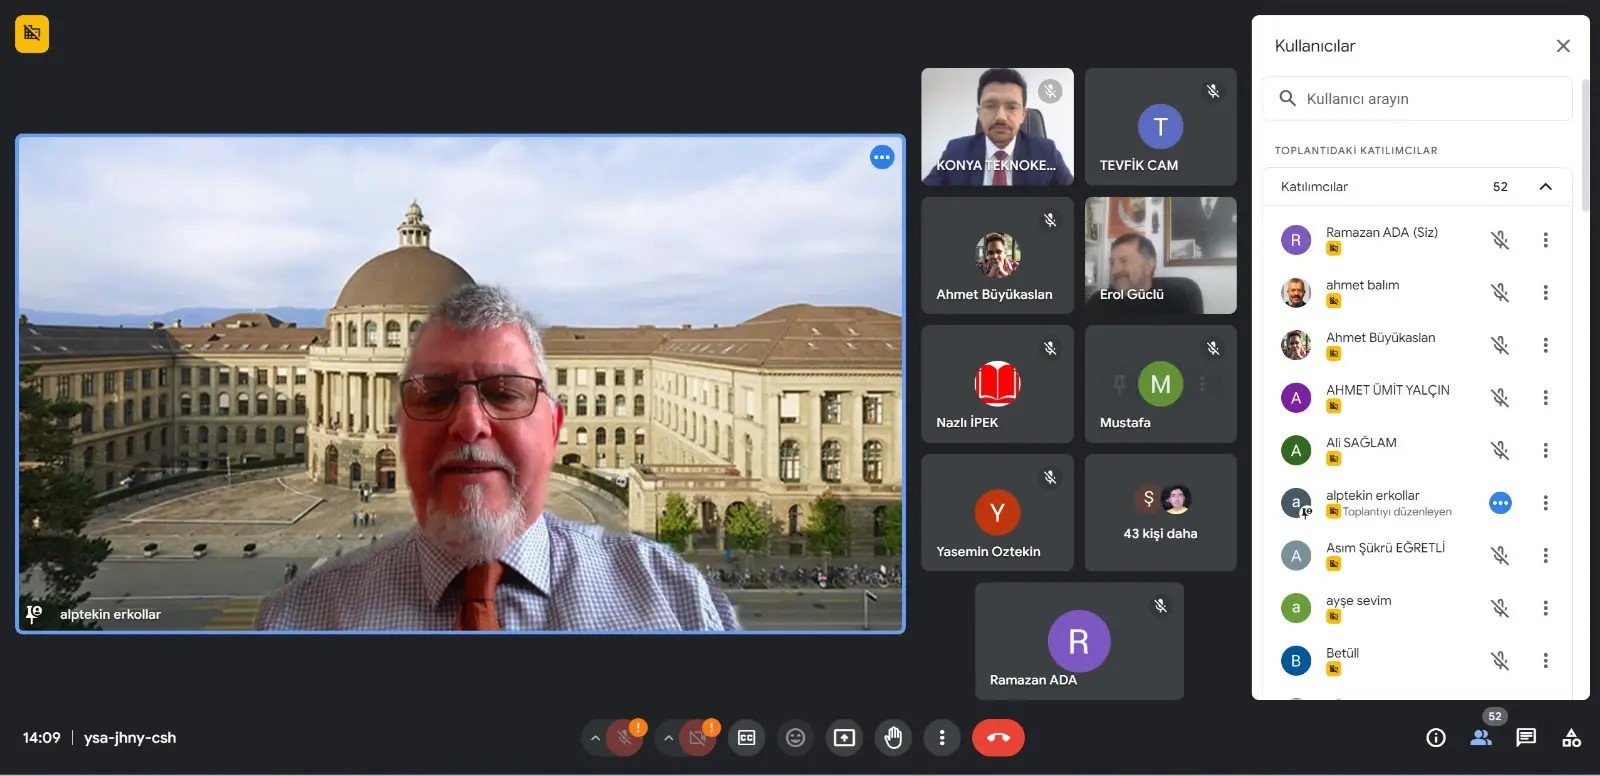Viewport: 1600px width, 776px height.
Task: Expand microphone audio settings arrow
Action: click(x=595, y=738)
